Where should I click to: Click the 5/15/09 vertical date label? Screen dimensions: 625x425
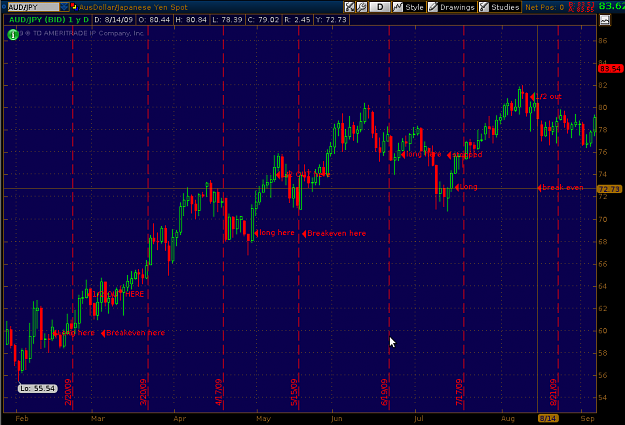point(294,392)
